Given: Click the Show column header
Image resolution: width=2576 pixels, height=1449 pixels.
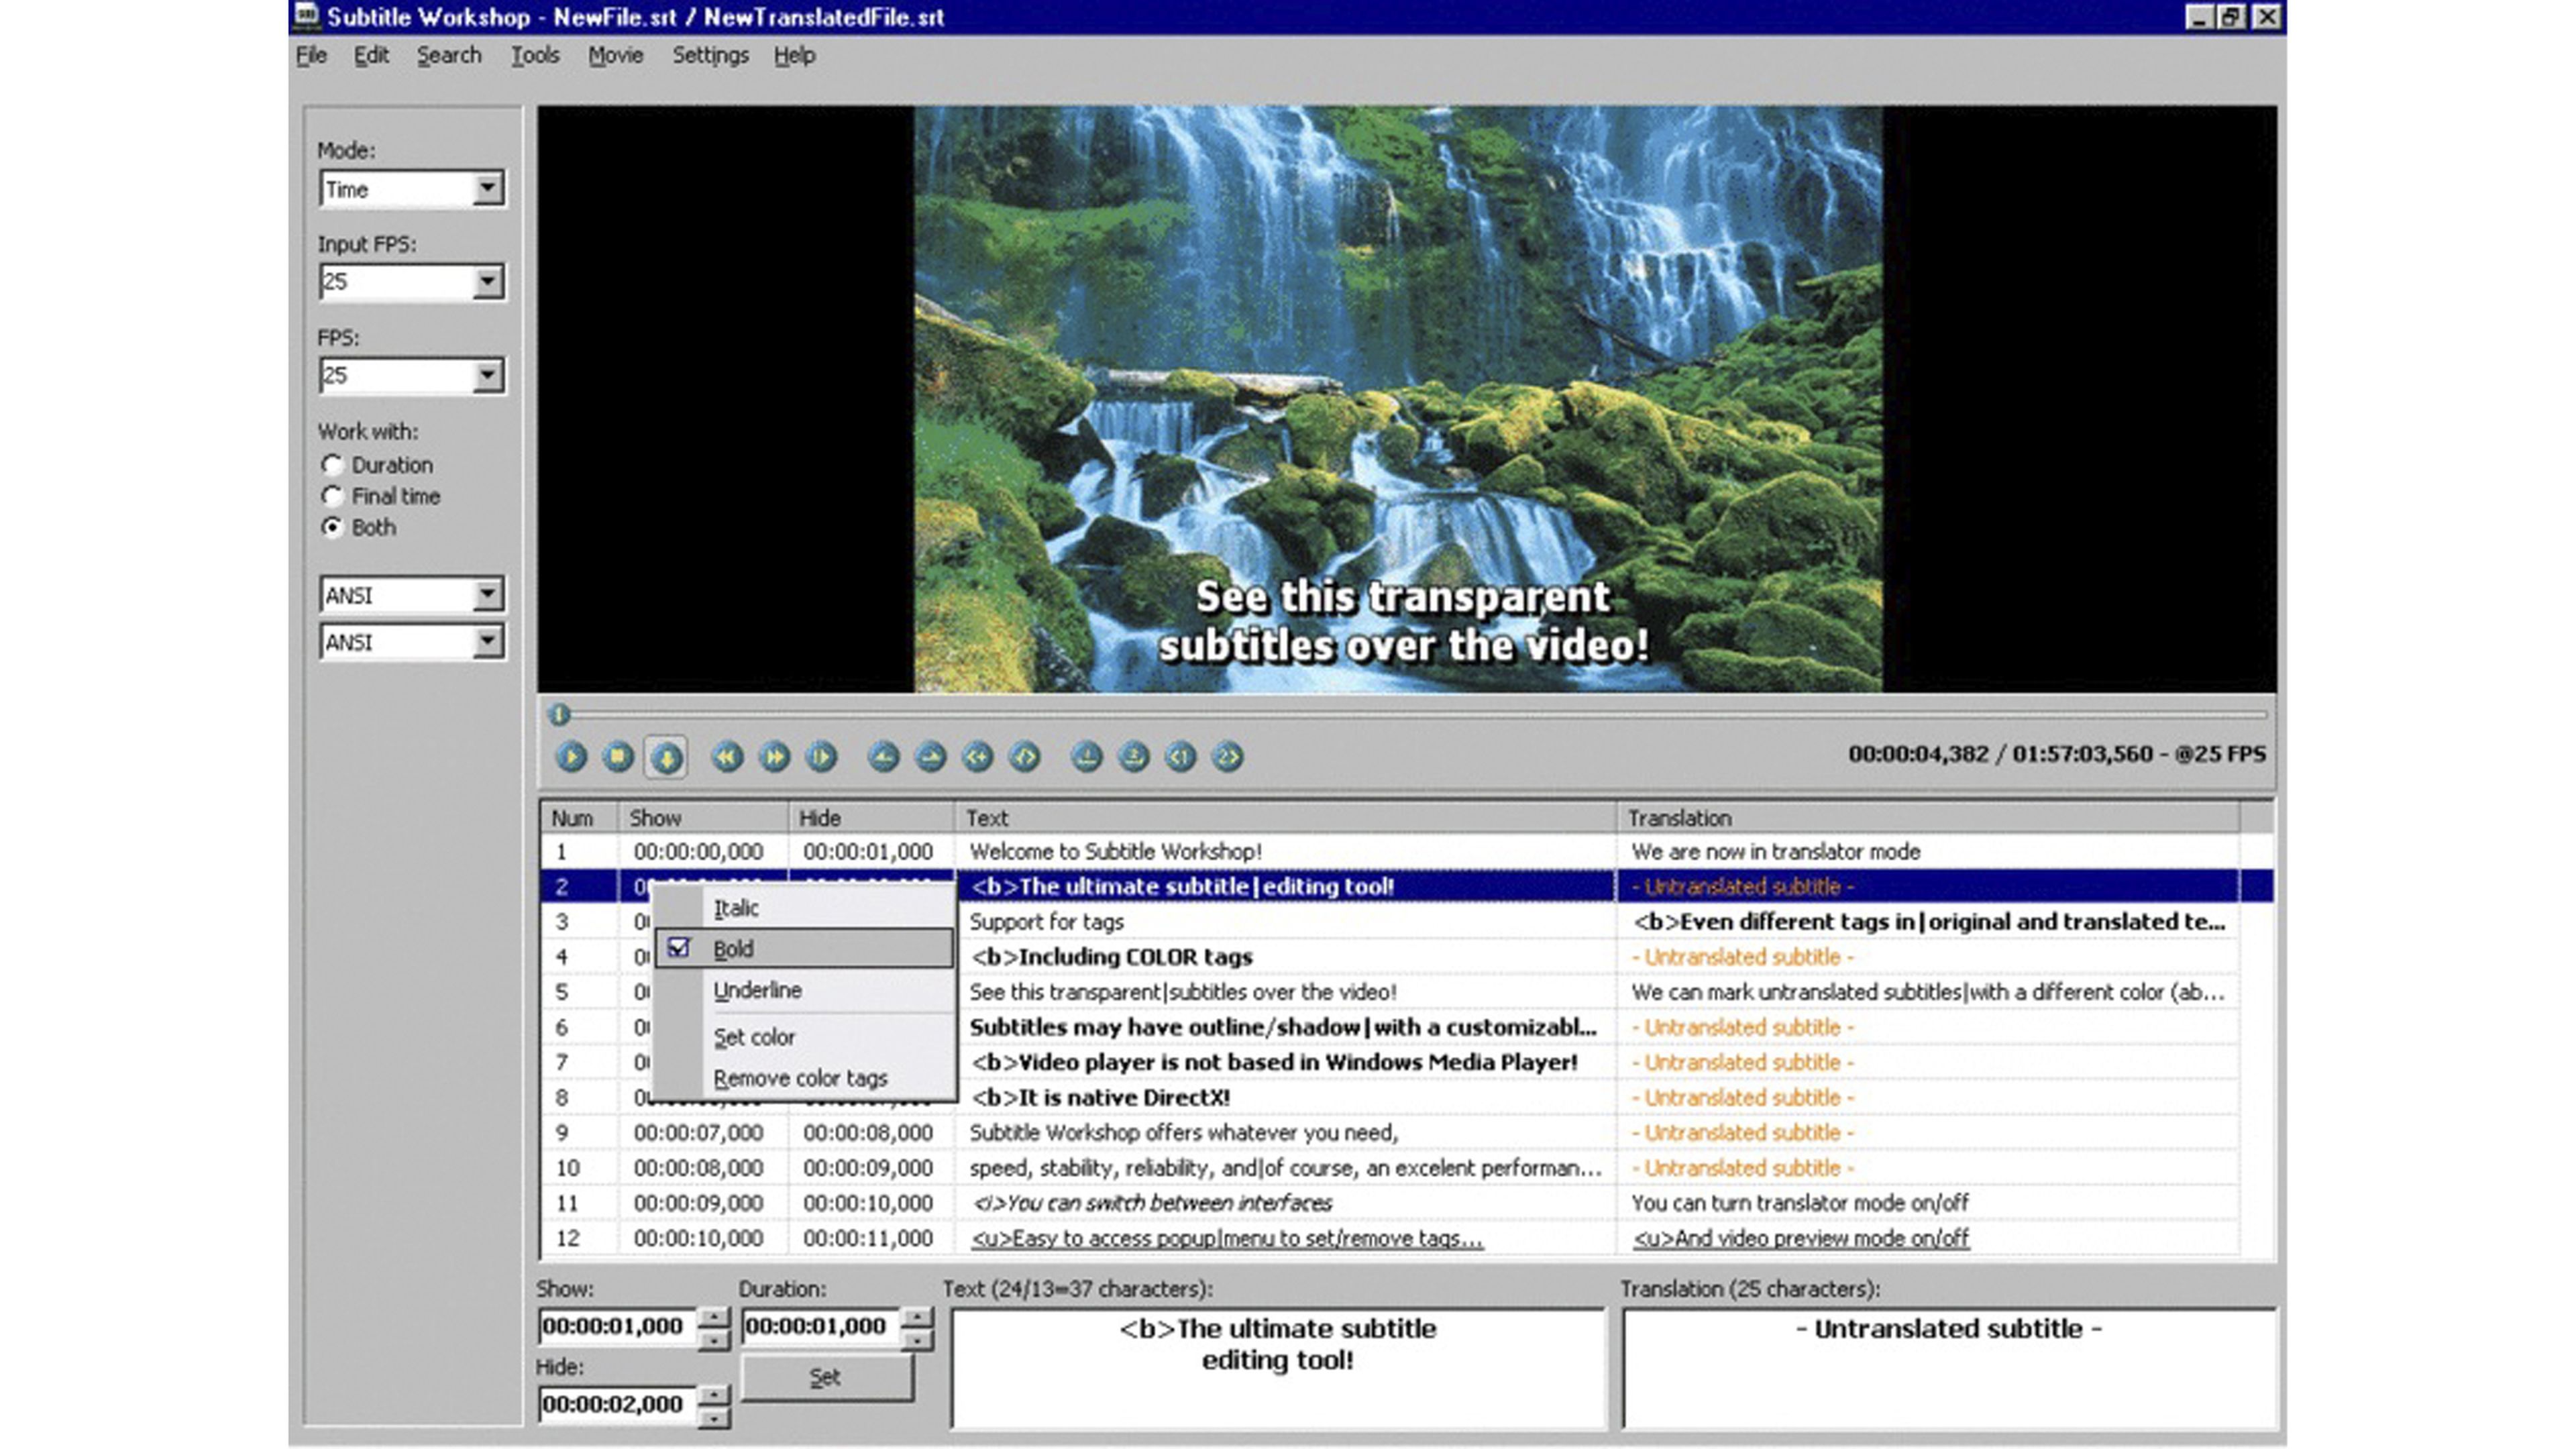Looking at the screenshot, I should 703,818.
